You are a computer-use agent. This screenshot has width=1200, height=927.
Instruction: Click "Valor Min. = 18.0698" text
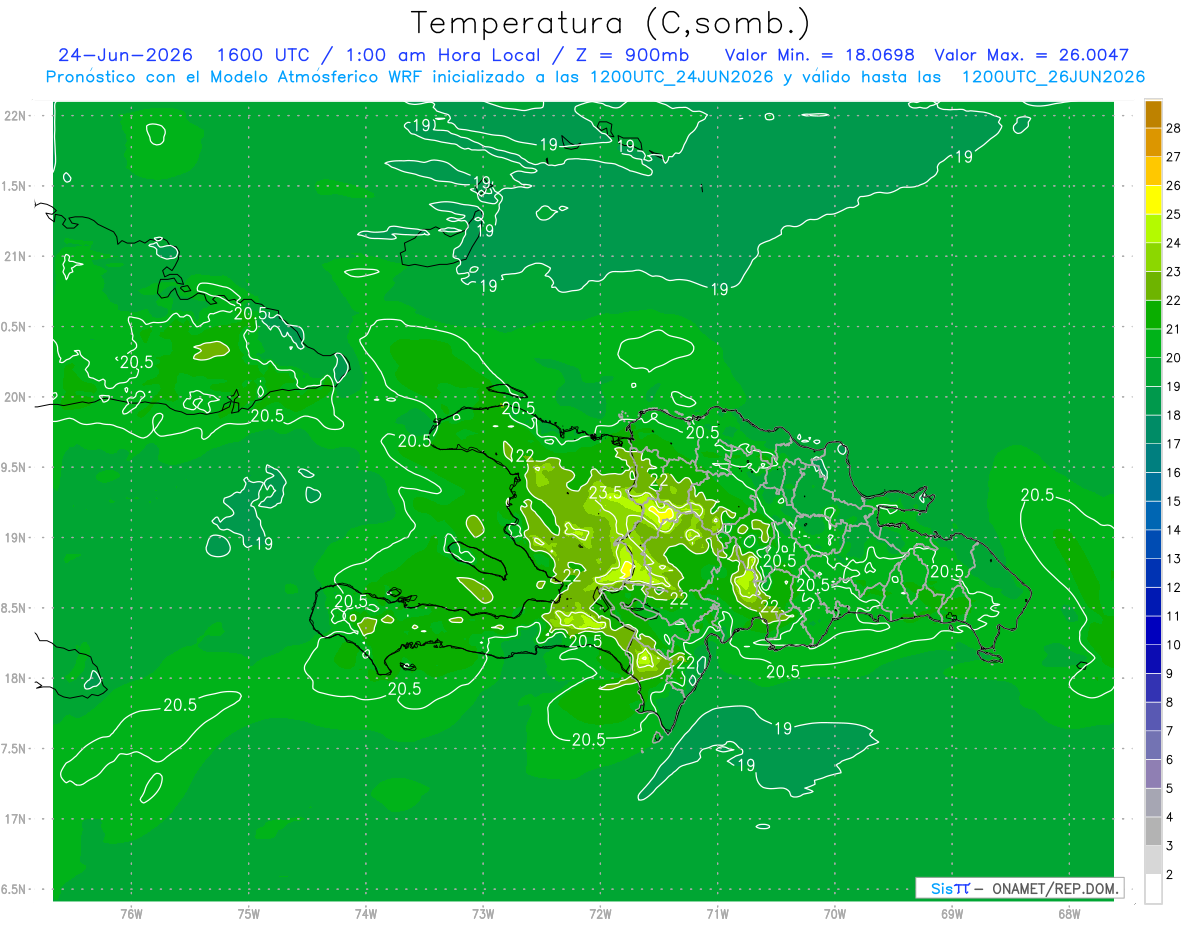point(819,55)
